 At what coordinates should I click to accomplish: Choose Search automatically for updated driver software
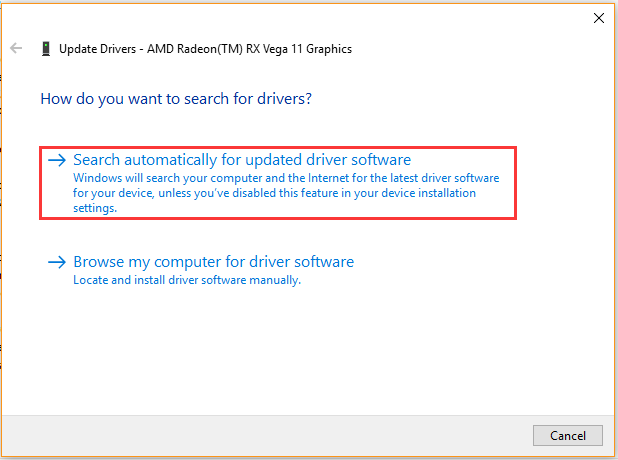278,183
